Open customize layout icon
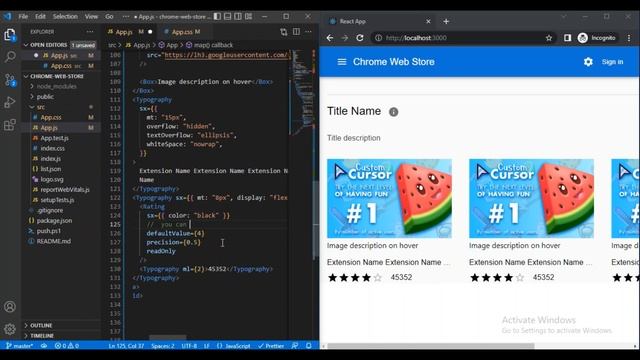This screenshot has height=360, width=640. point(249,16)
